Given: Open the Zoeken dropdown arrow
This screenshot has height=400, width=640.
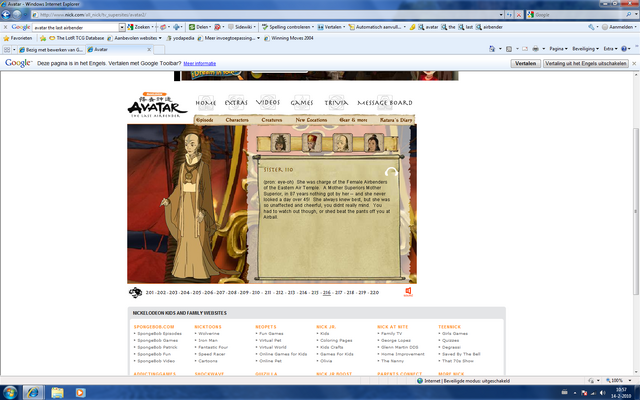Looking at the screenshot, I should 152,27.
